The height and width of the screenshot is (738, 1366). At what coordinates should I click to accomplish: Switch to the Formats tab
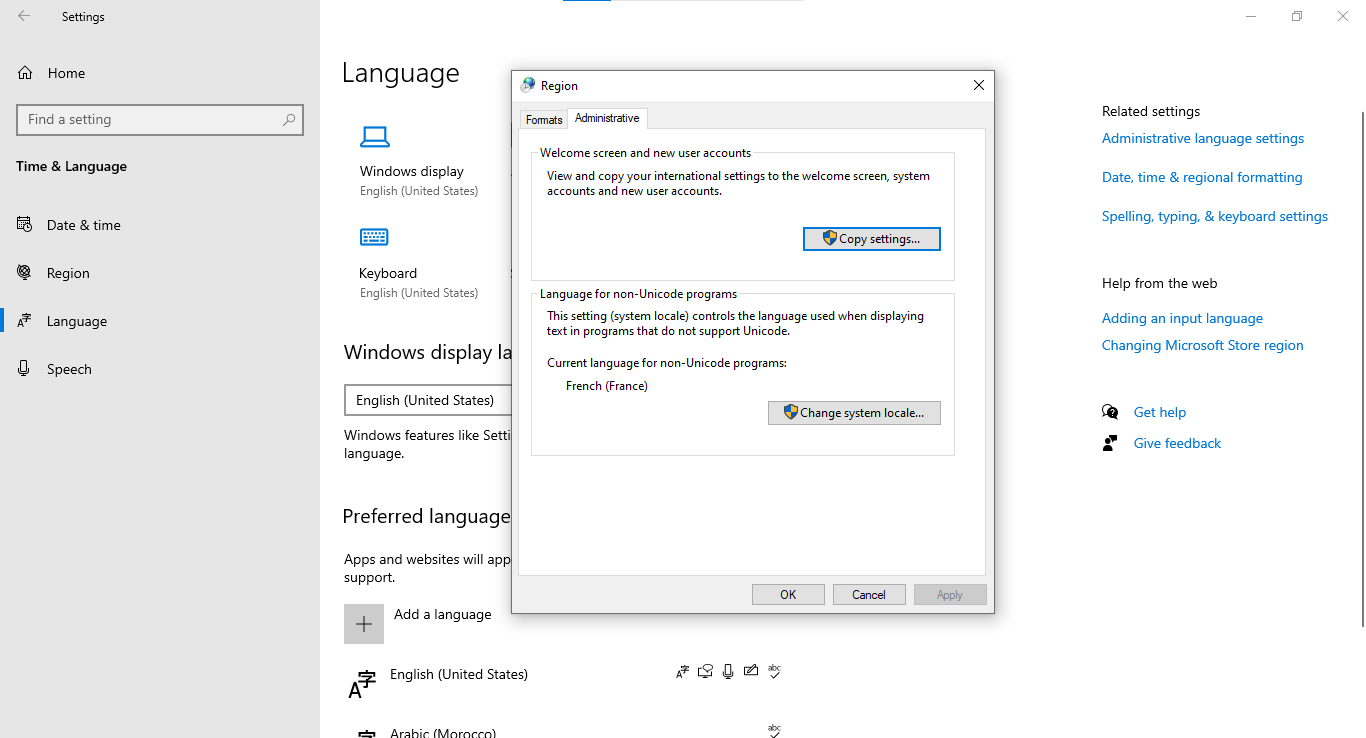[544, 119]
